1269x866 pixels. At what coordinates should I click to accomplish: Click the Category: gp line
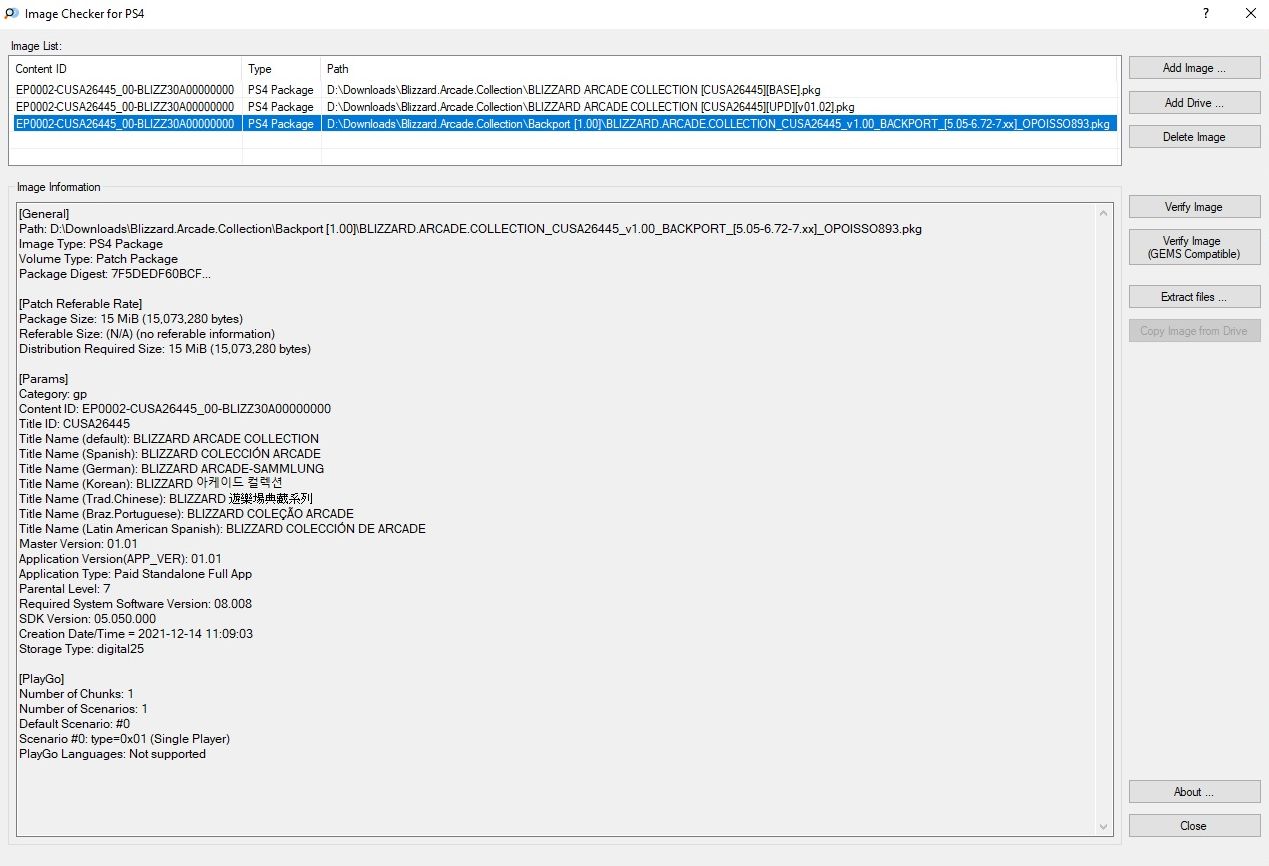pyautogui.click(x=53, y=394)
